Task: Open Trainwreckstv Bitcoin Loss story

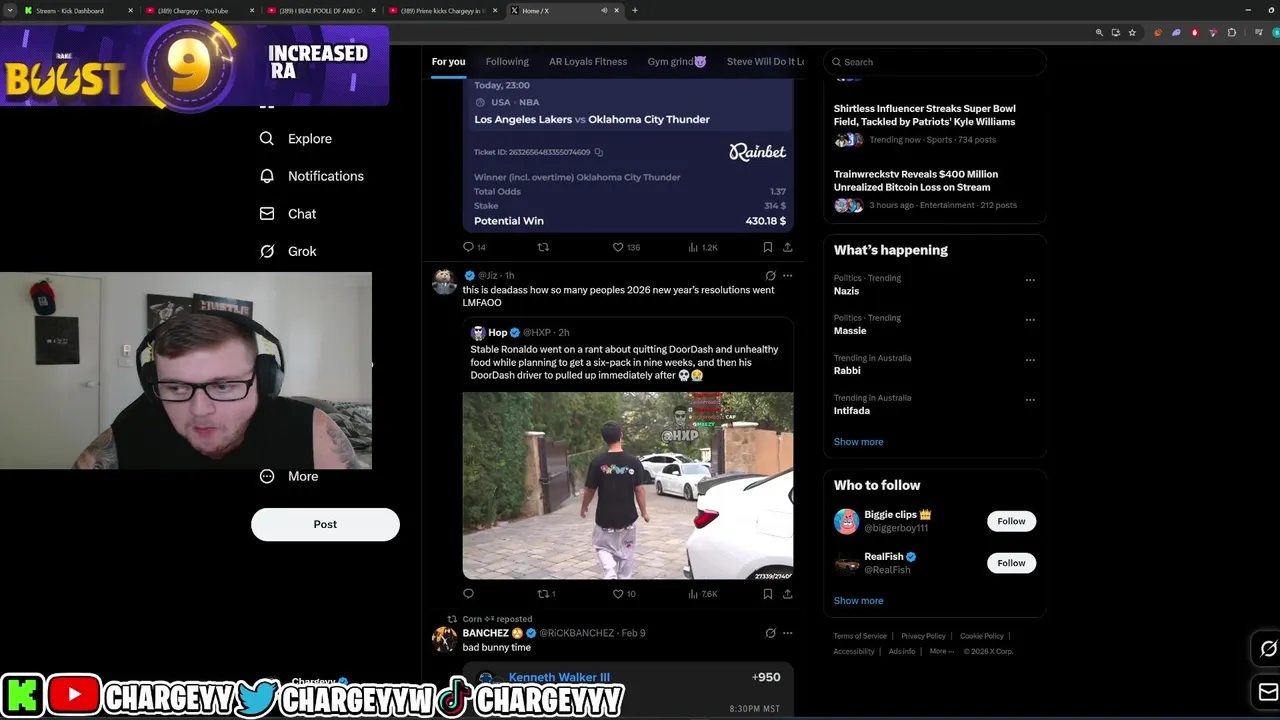Action: point(916,181)
